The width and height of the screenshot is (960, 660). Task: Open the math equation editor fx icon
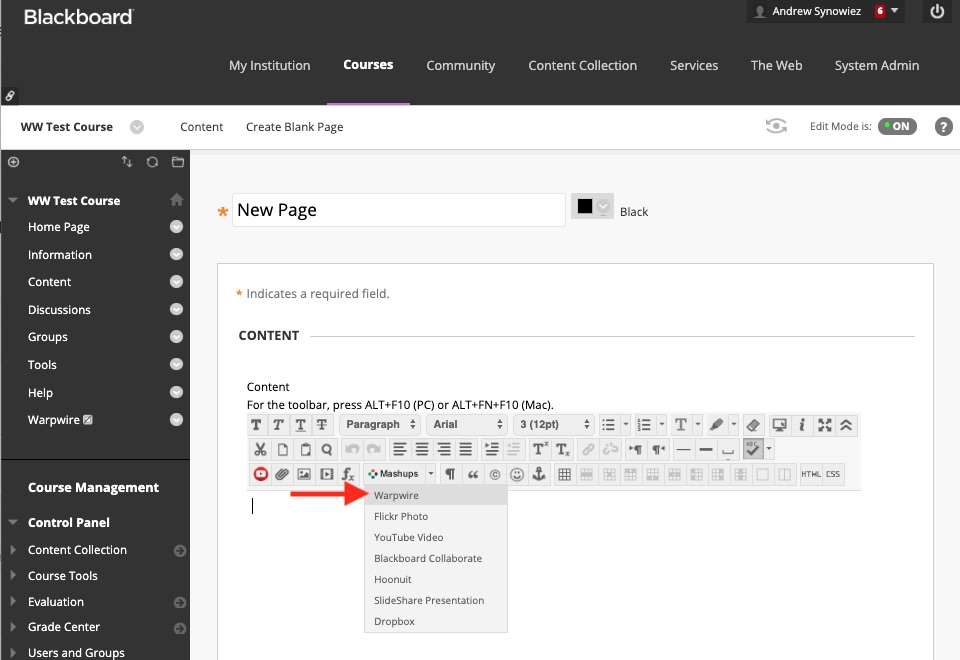point(348,474)
